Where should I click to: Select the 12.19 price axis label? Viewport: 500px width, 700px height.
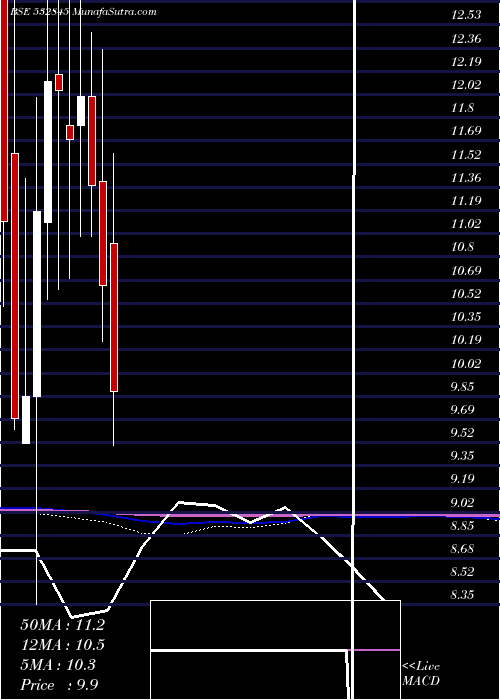pos(466,62)
